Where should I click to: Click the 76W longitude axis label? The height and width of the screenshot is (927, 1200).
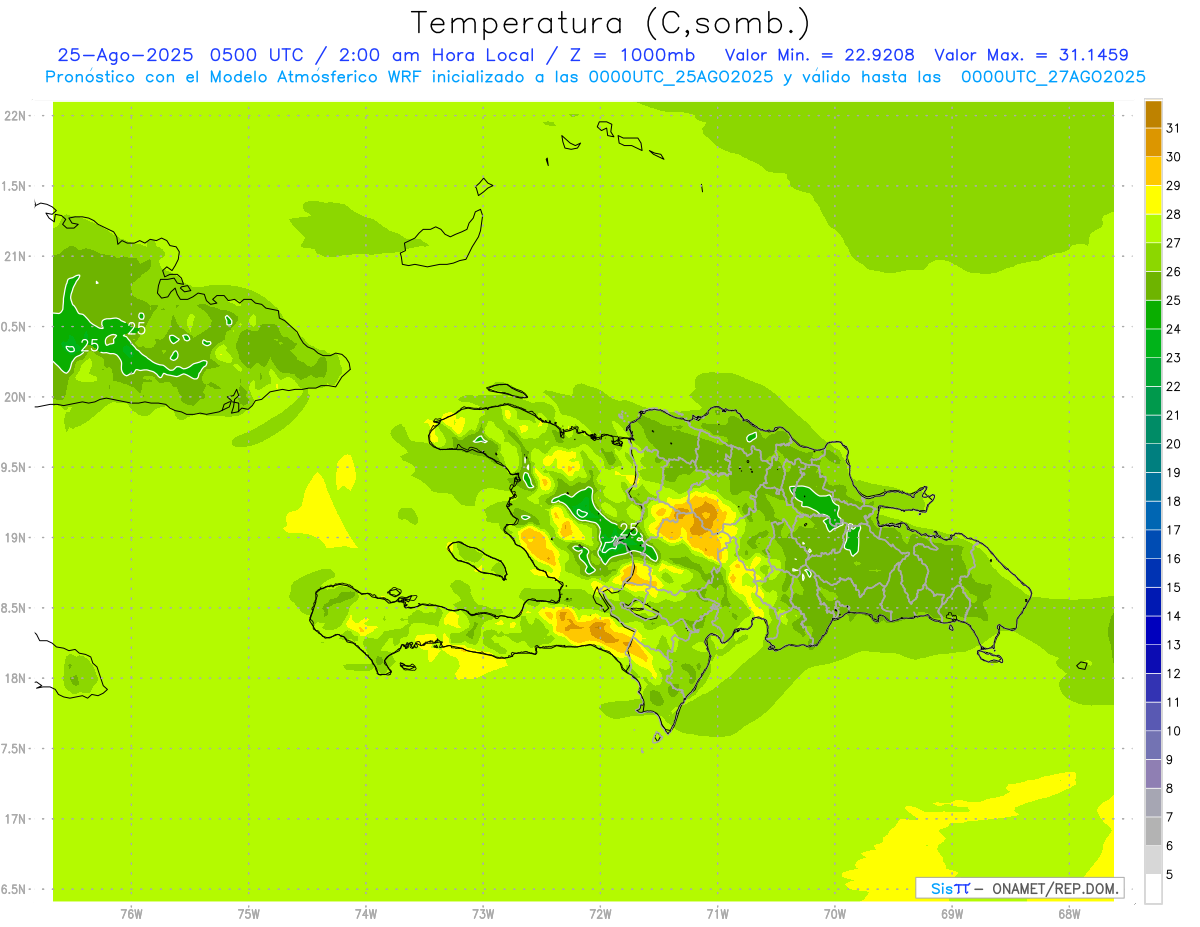[x=131, y=913]
